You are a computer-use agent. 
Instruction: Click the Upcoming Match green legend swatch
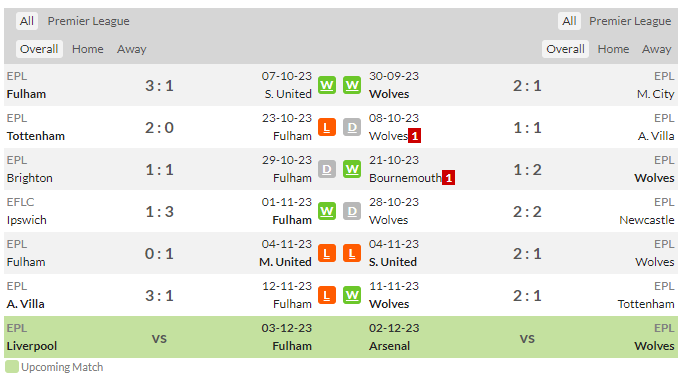[12, 367]
